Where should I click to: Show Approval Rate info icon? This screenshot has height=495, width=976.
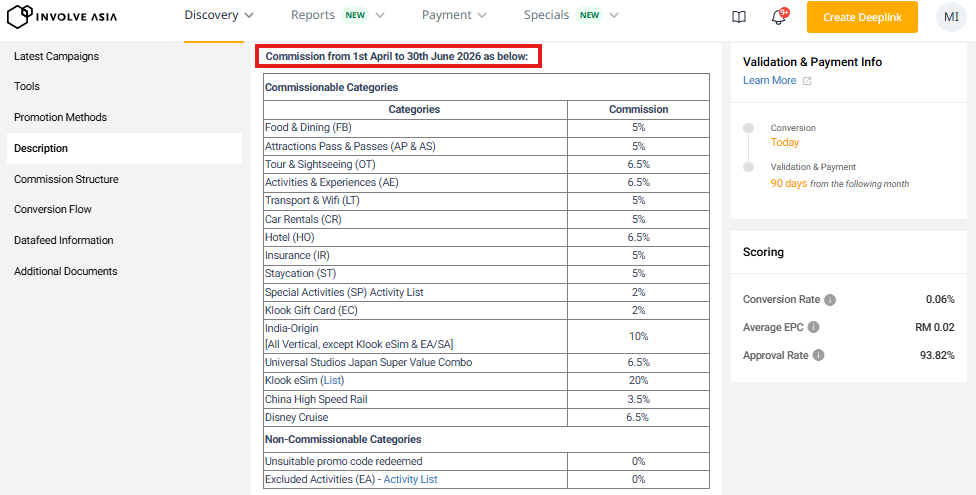point(819,355)
